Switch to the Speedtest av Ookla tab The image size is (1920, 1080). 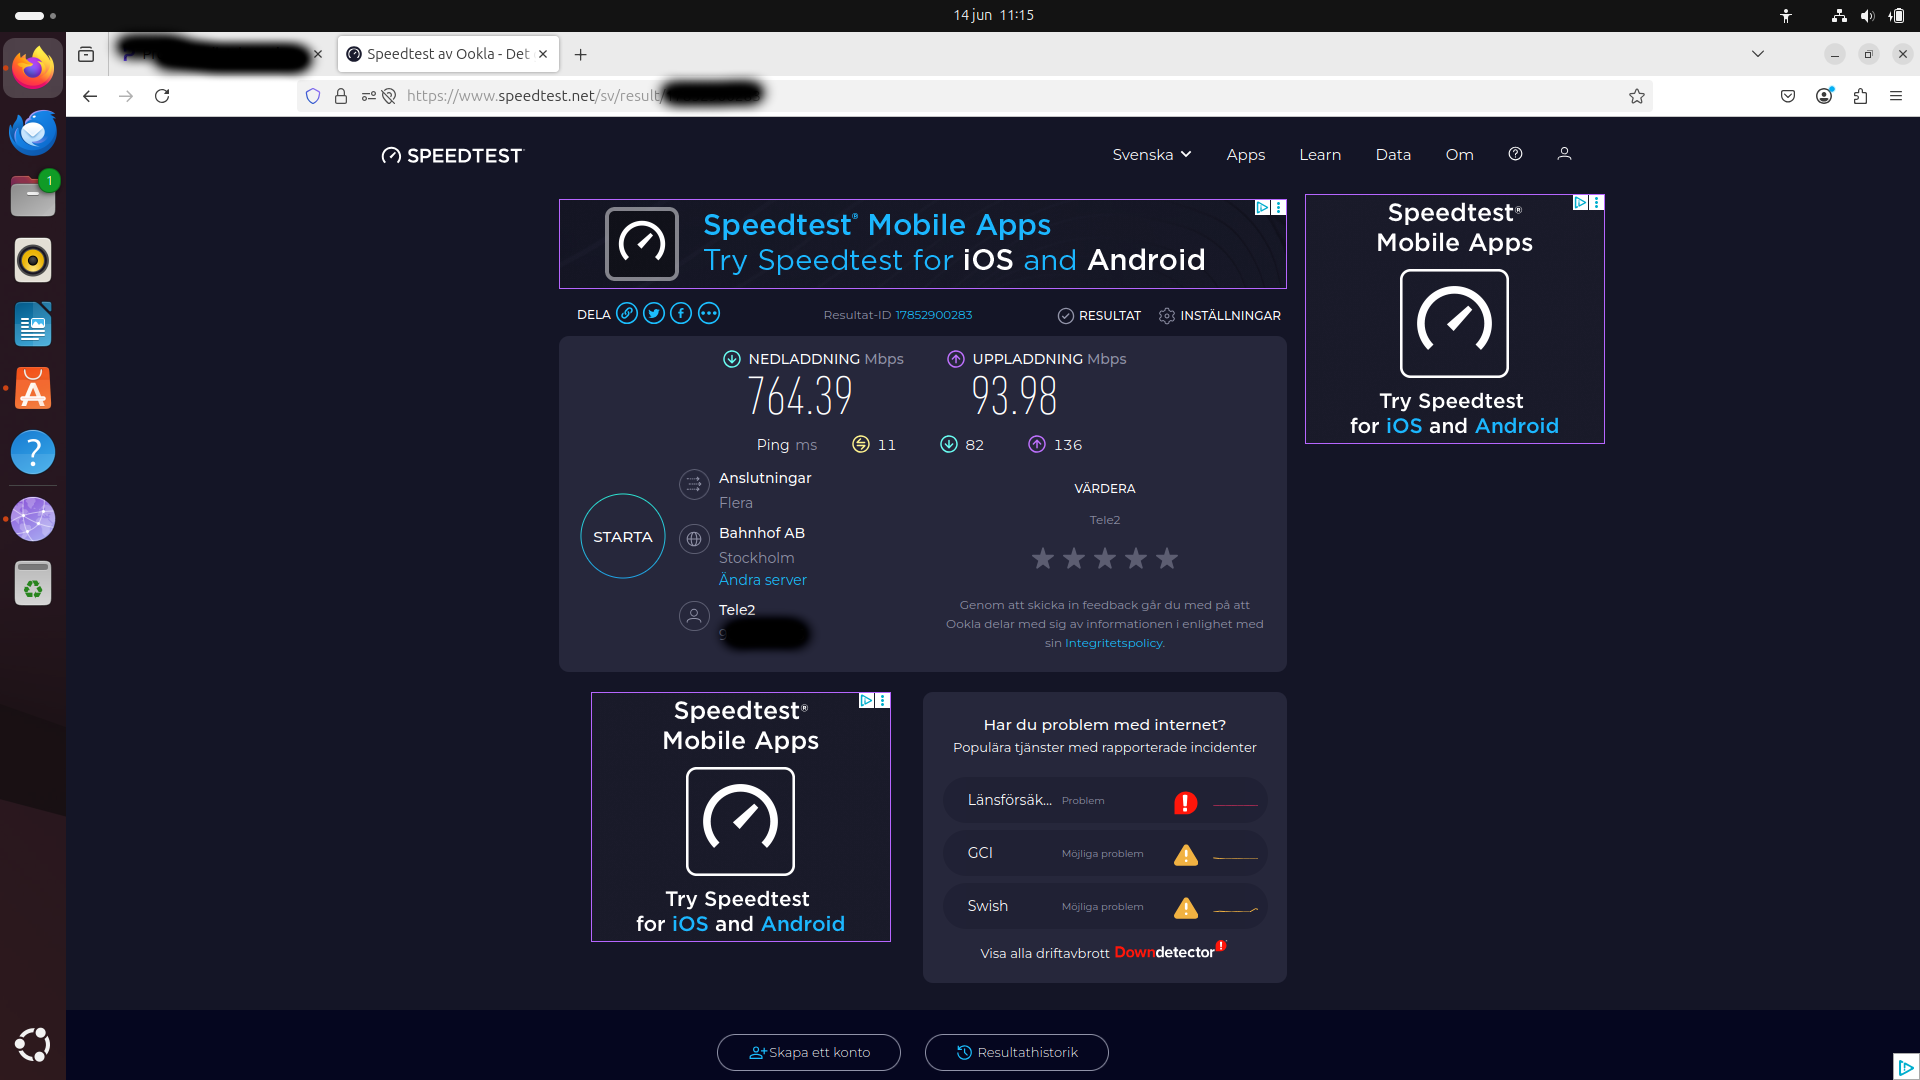[448, 54]
